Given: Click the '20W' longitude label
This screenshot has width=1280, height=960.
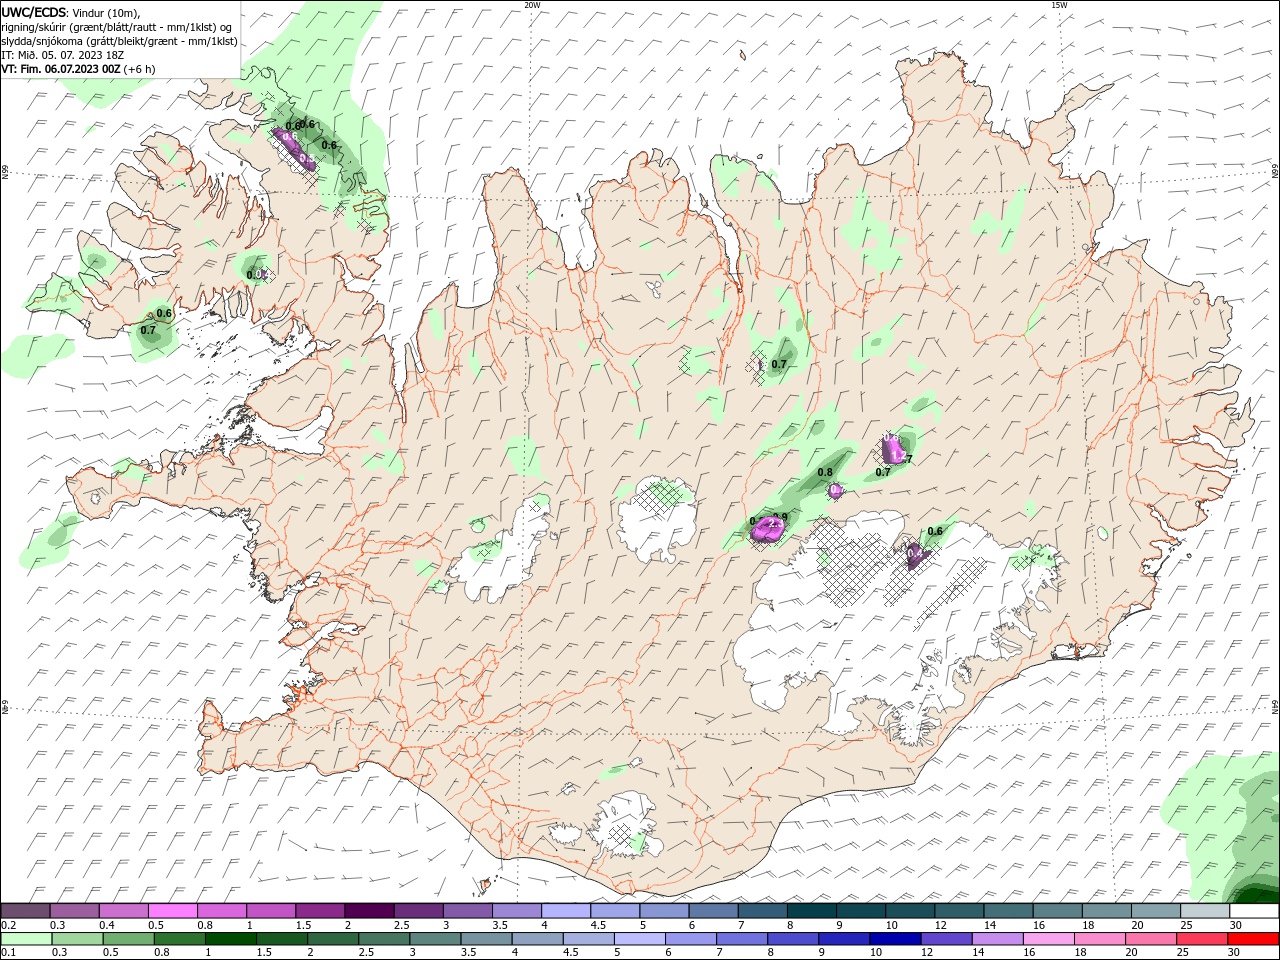Looking at the screenshot, I should click(532, 5).
